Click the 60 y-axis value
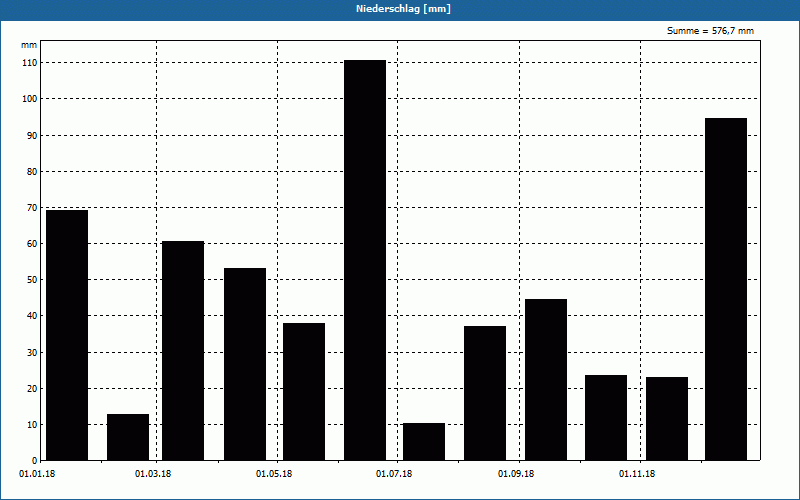The image size is (800, 500). [33, 244]
